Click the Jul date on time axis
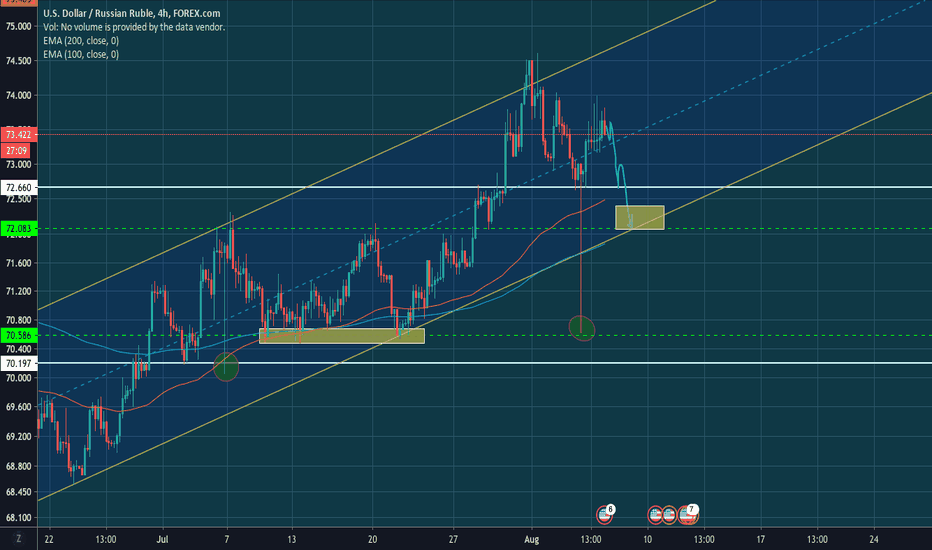 [162, 539]
